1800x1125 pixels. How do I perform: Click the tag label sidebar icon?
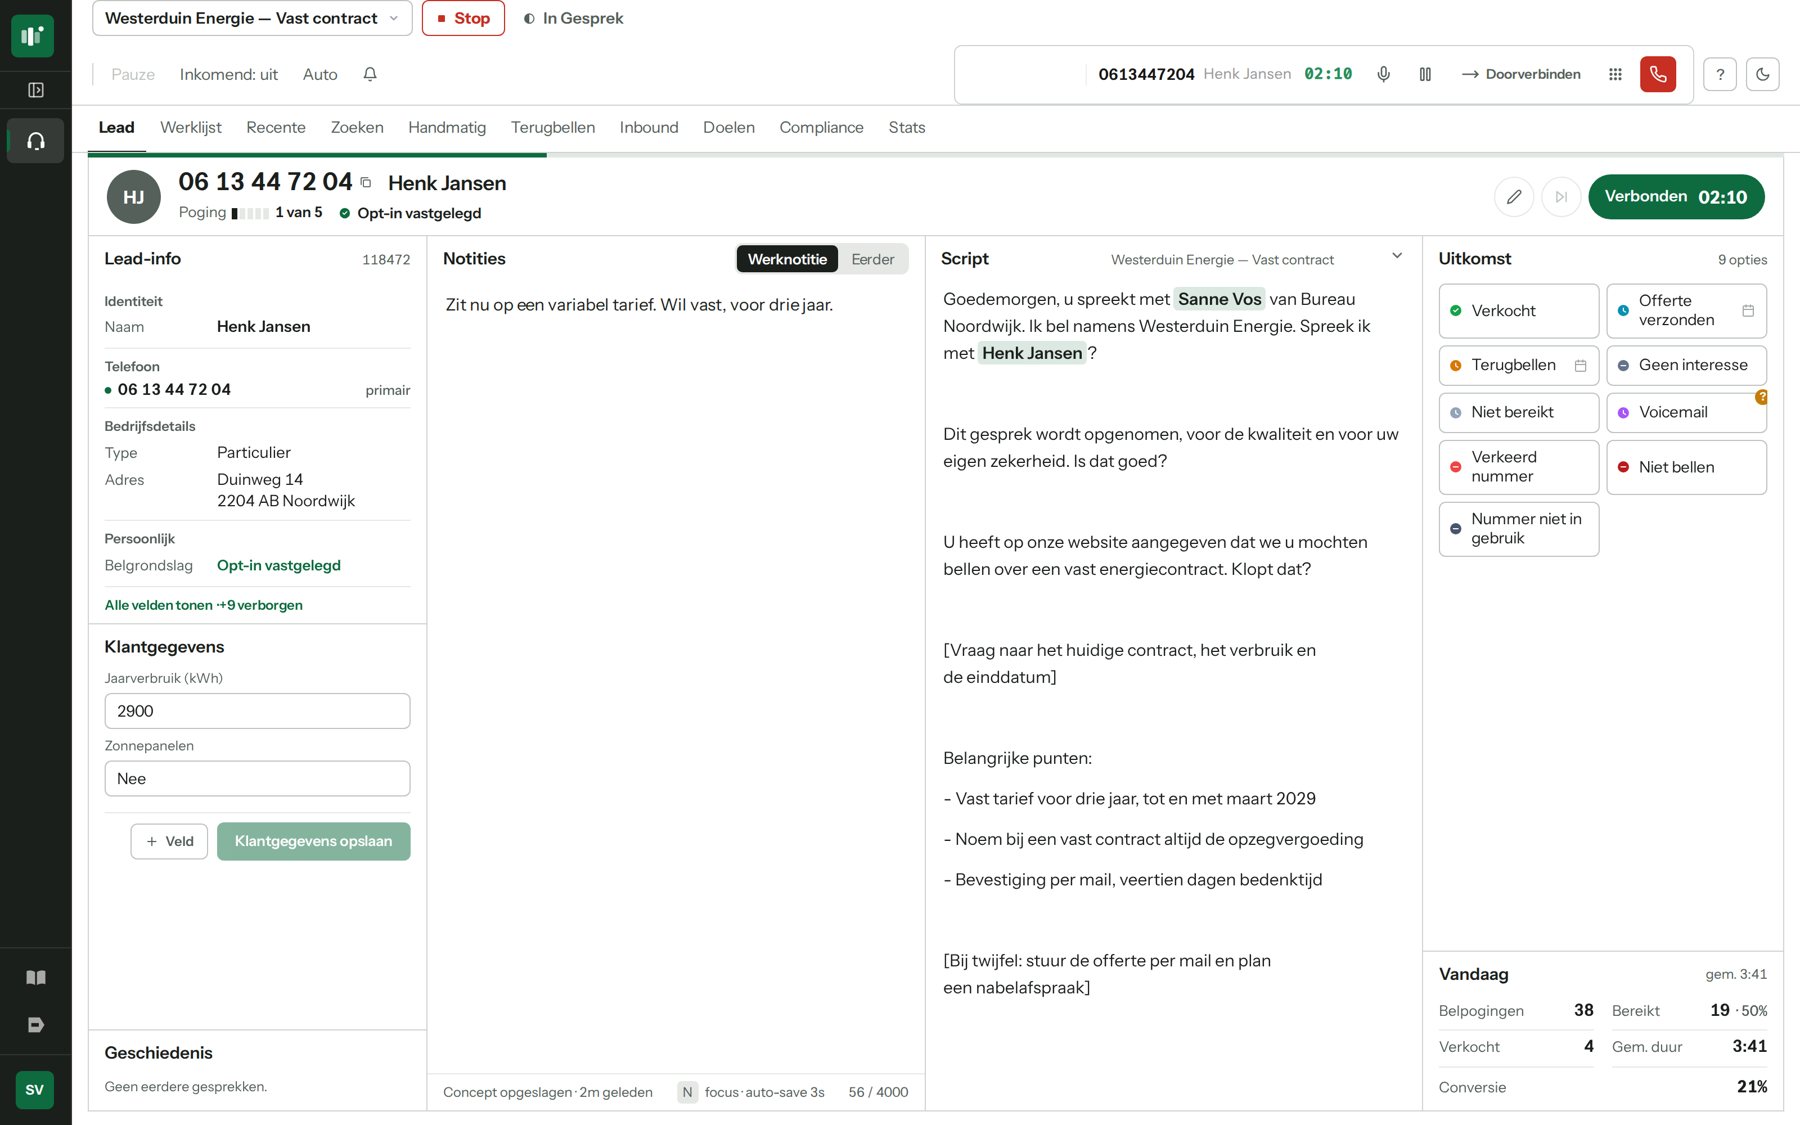pyautogui.click(x=36, y=1025)
